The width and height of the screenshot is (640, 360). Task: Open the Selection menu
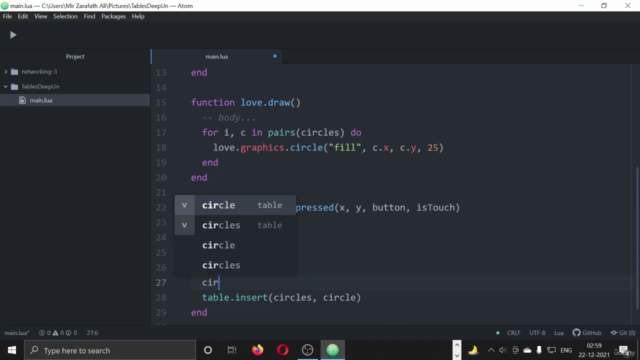point(65,16)
